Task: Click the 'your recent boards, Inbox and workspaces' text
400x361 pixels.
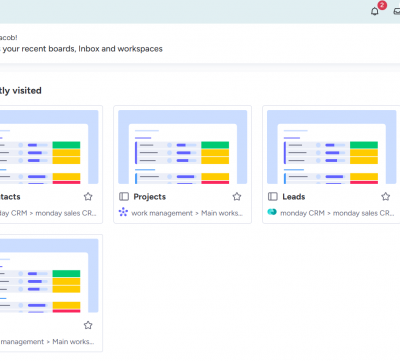Action: (83, 49)
